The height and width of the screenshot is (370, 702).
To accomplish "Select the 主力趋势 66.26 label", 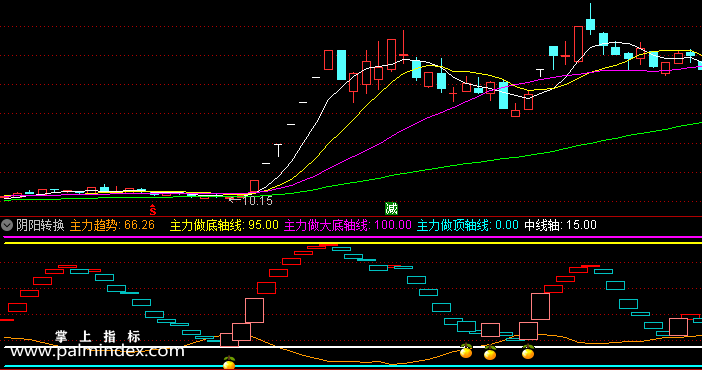I will (112, 225).
